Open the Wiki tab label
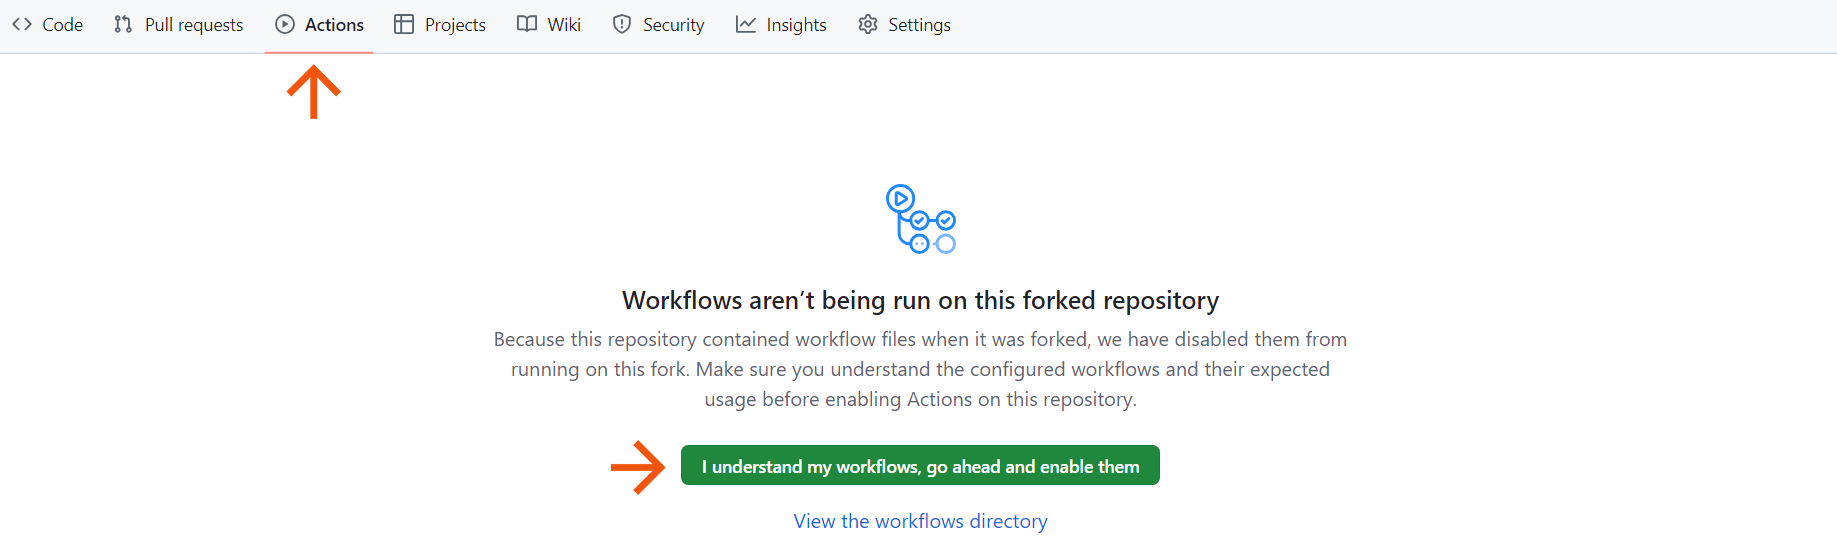This screenshot has height=559, width=1837. click(564, 25)
